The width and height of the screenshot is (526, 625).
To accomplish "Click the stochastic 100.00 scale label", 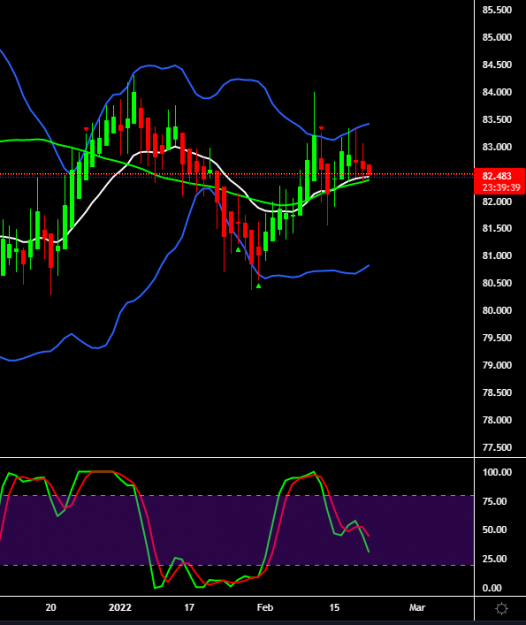I will pos(497,472).
